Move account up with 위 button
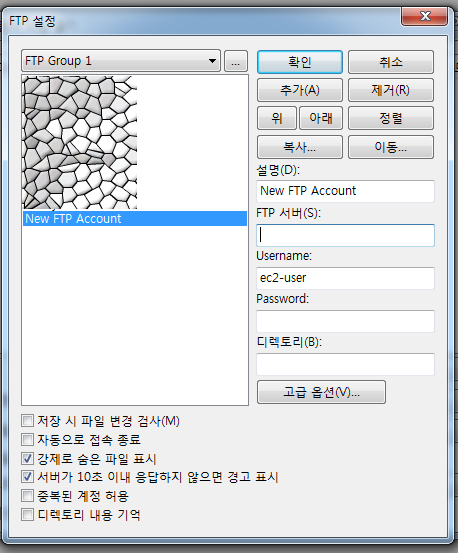This screenshot has width=458, height=553. coord(277,118)
